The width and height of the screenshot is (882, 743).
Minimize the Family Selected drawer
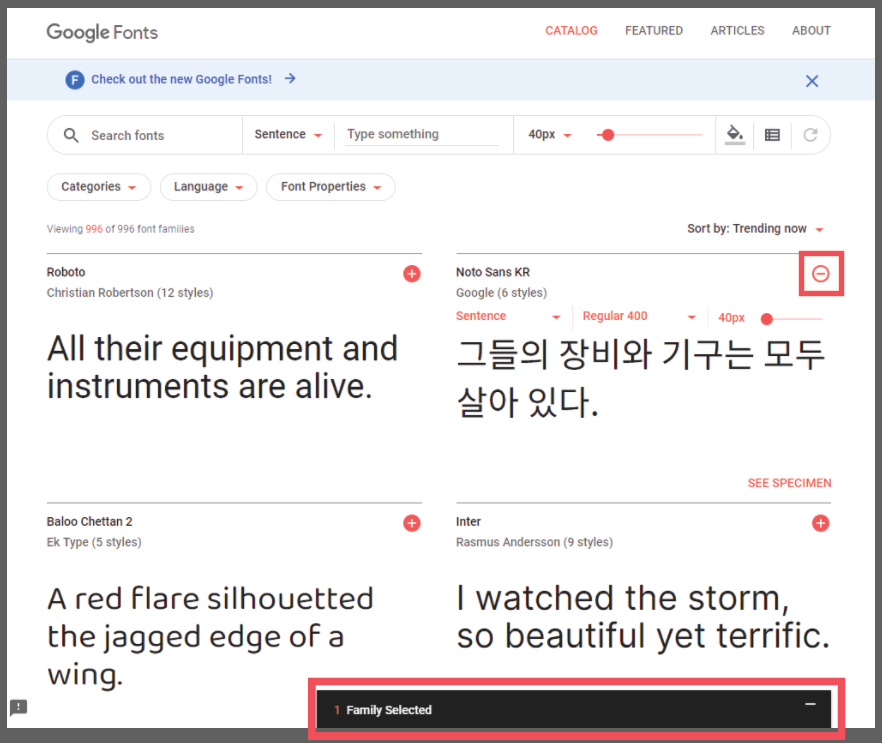810,704
